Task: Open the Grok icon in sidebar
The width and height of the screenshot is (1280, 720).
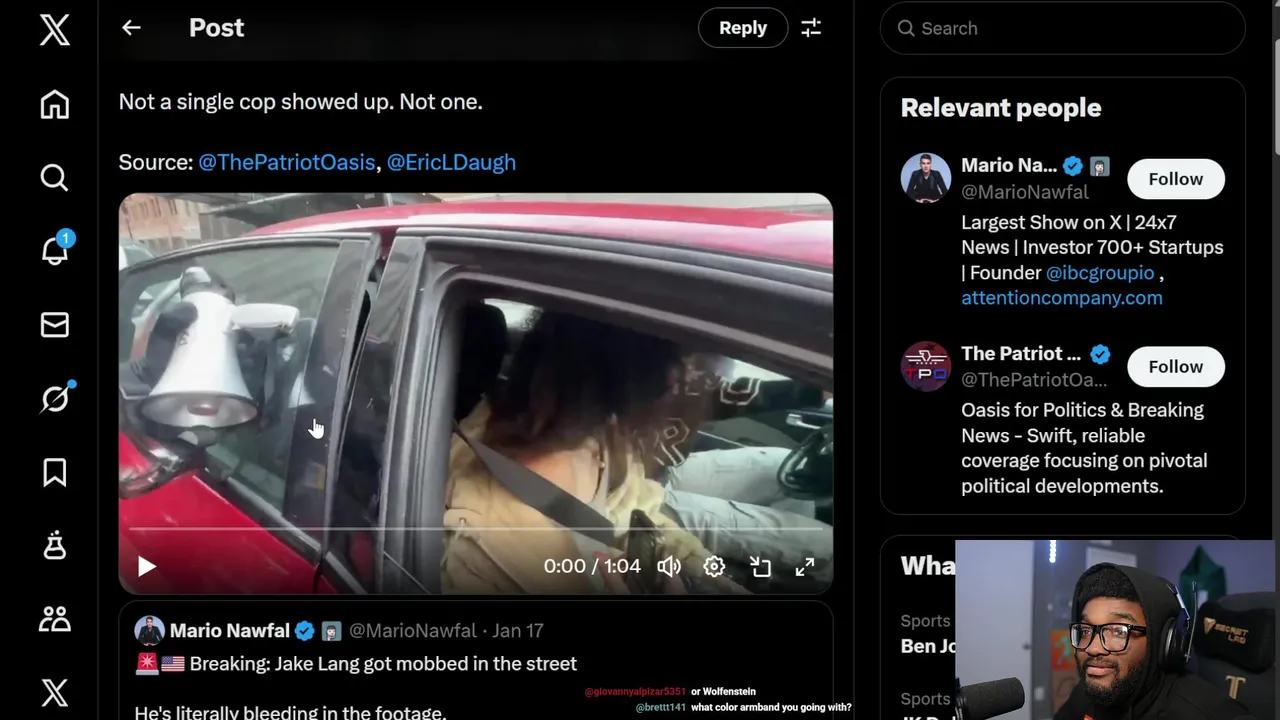Action: point(55,398)
